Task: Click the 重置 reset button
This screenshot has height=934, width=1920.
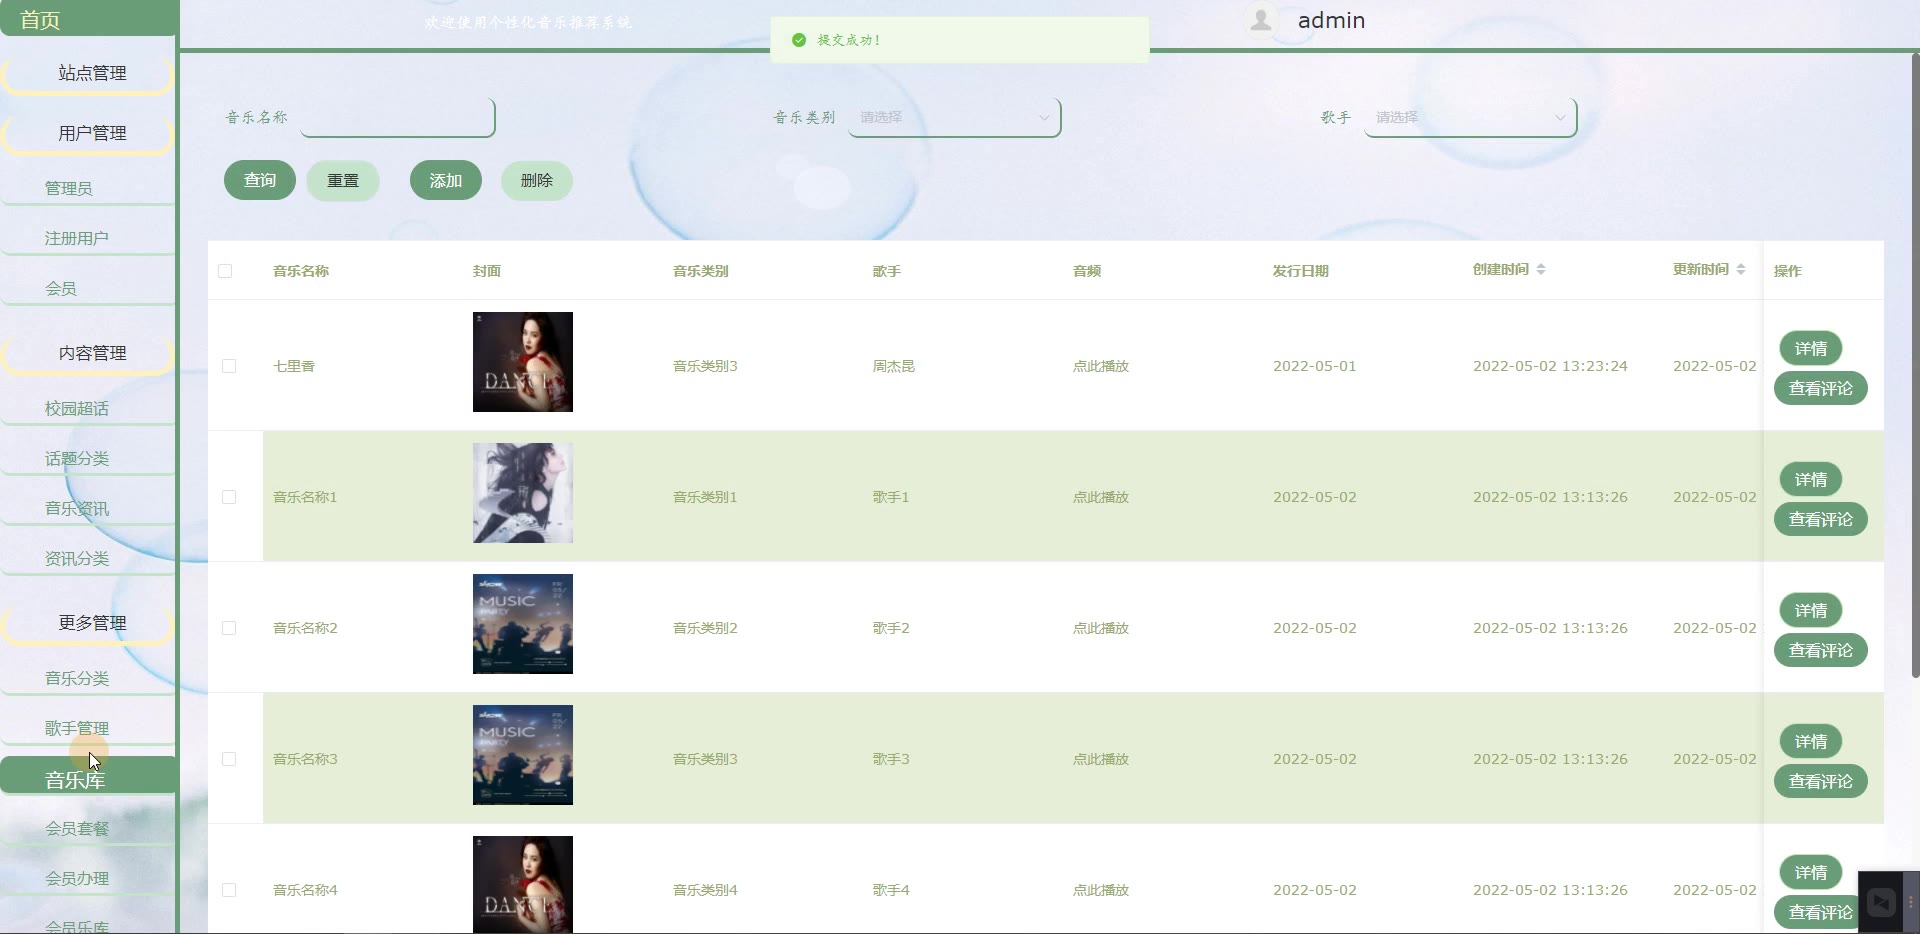Action: pos(343,180)
